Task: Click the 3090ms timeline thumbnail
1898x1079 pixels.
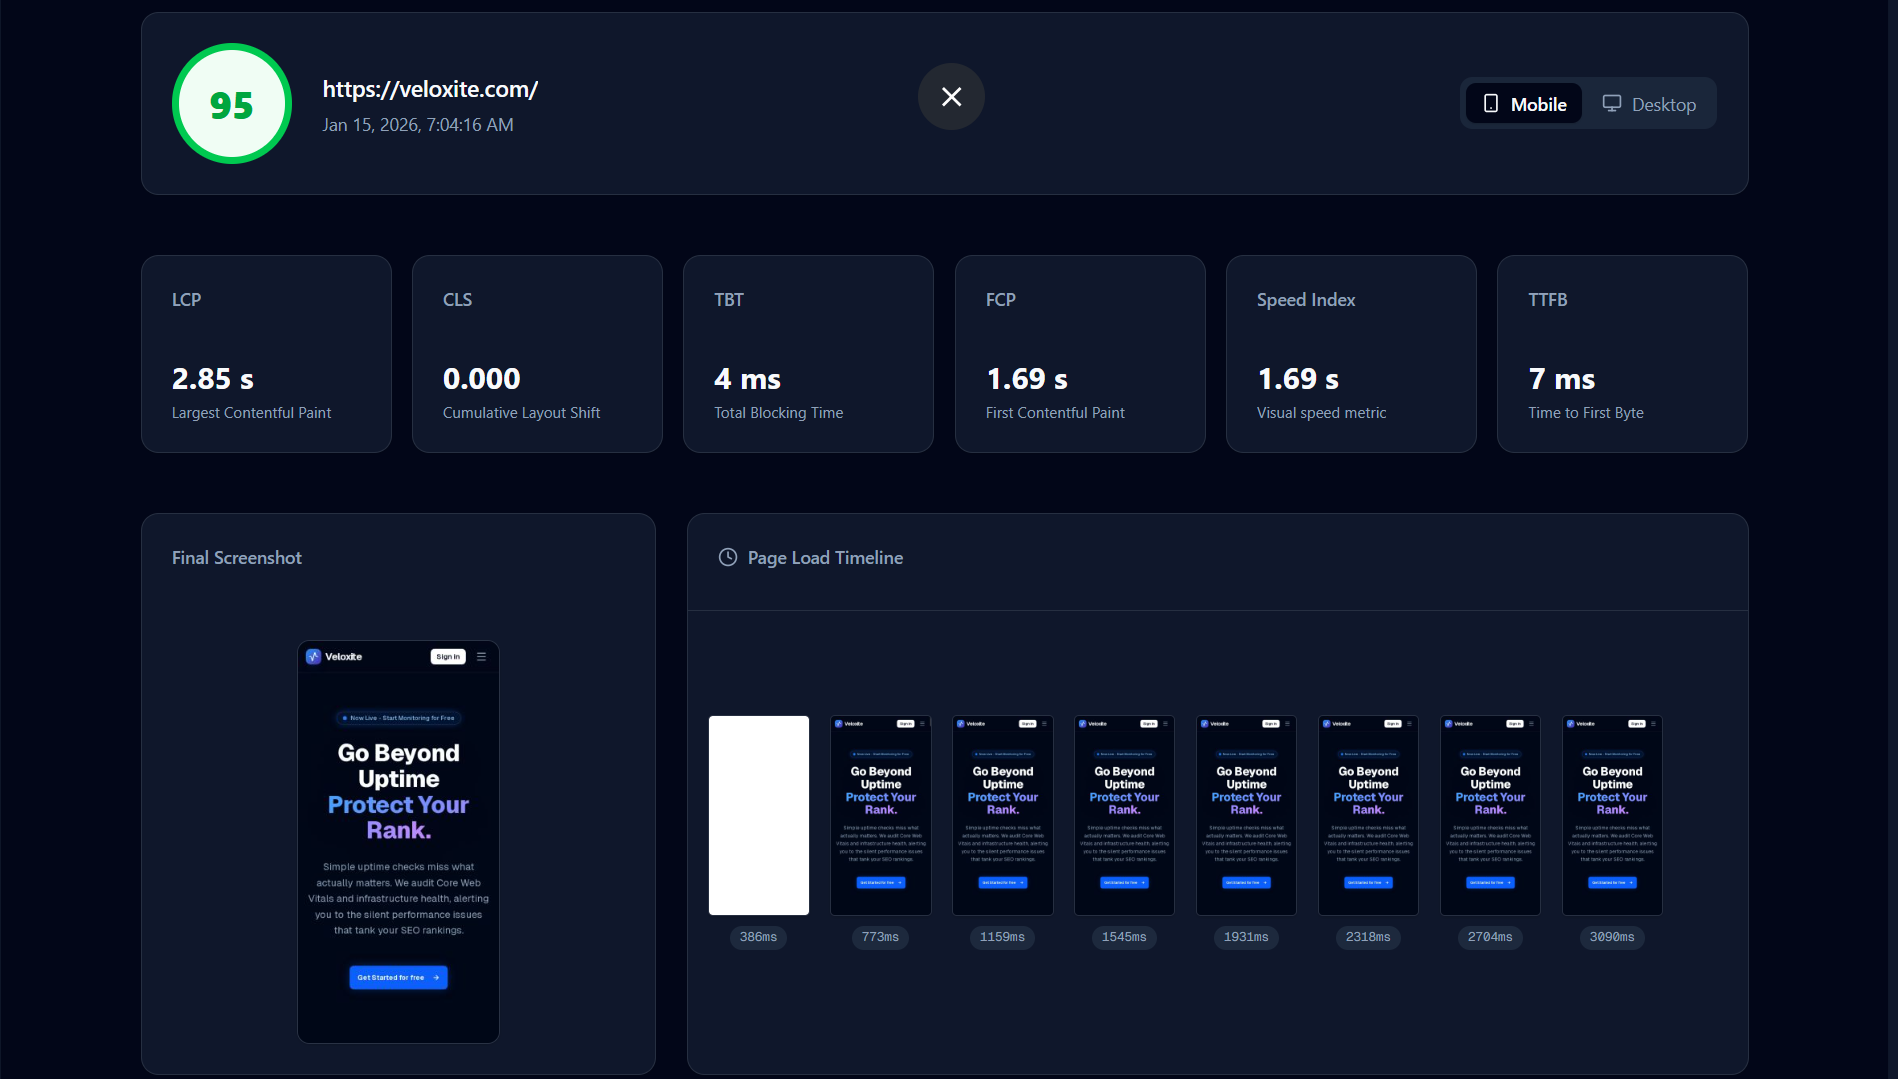Action: [1611, 815]
